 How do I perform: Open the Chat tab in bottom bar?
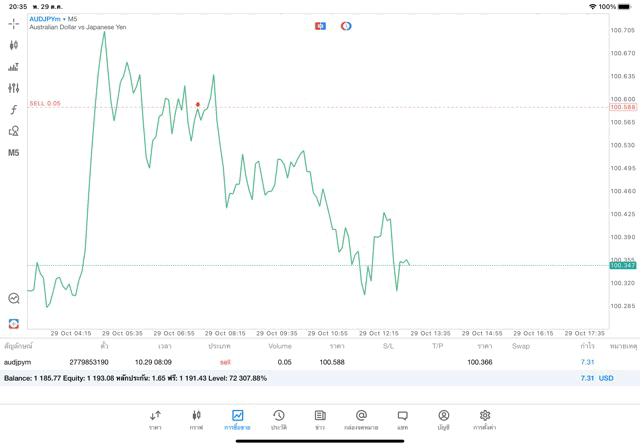pyautogui.click(x=402, y=420)
